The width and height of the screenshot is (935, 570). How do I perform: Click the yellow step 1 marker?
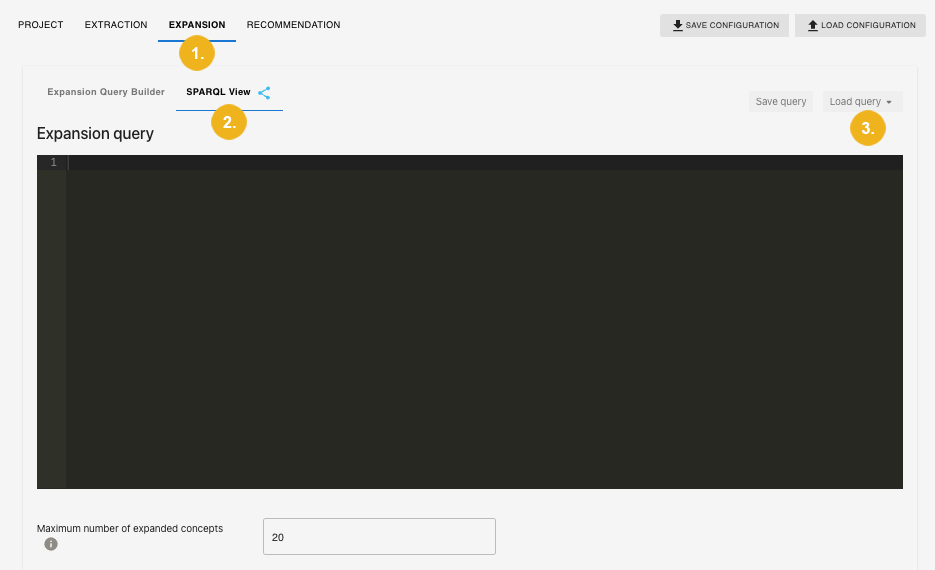click(197, 53)
